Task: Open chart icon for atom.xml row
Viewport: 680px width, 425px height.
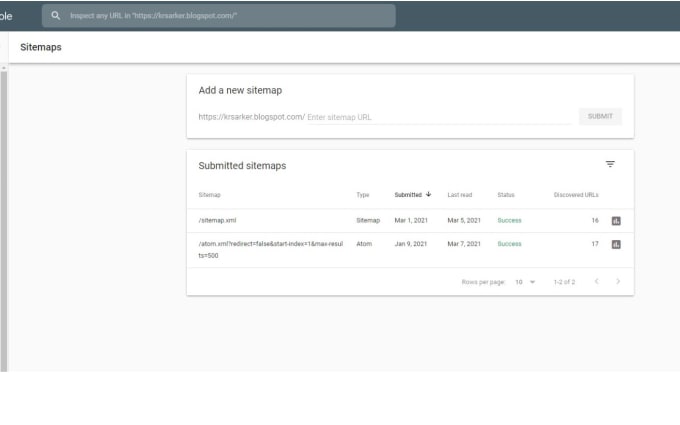Action: (x=616, y=245)
